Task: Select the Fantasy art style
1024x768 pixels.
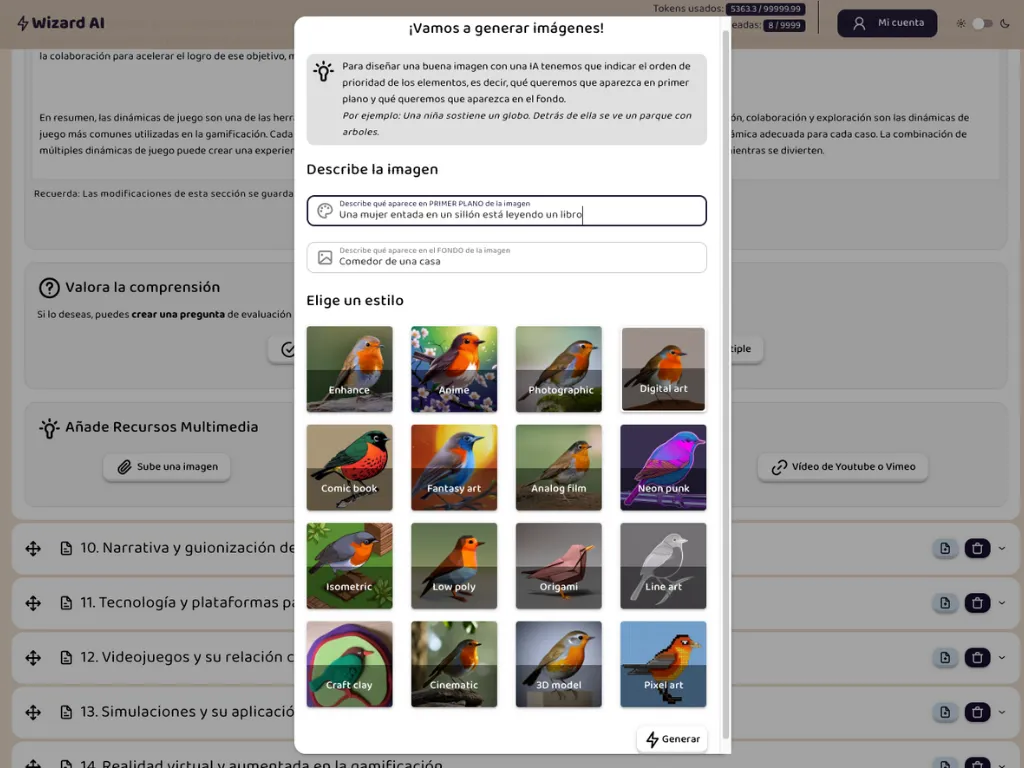Action: [454, 467]
